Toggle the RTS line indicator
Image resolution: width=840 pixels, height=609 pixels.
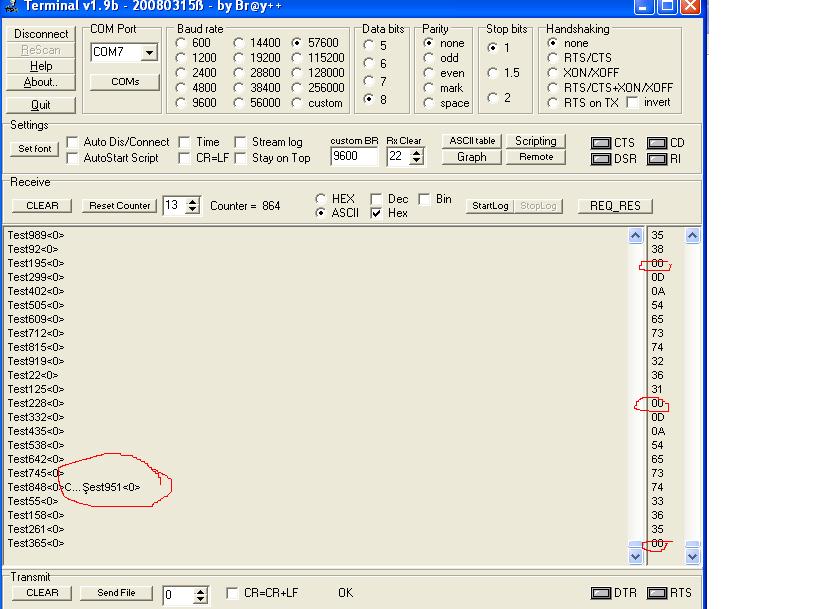click(x=657, y=593)
